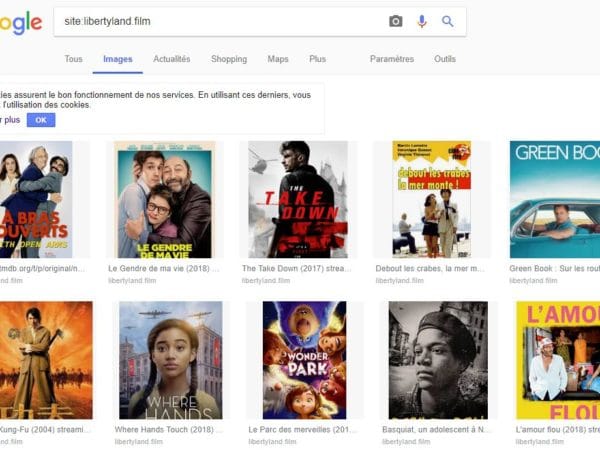Click the magnifying glass search icon
The image size is (600, 450).
point(447,21)
